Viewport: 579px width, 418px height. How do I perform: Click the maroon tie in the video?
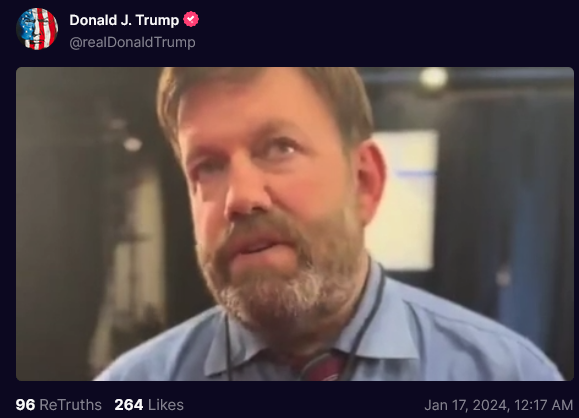click(321, 366)
